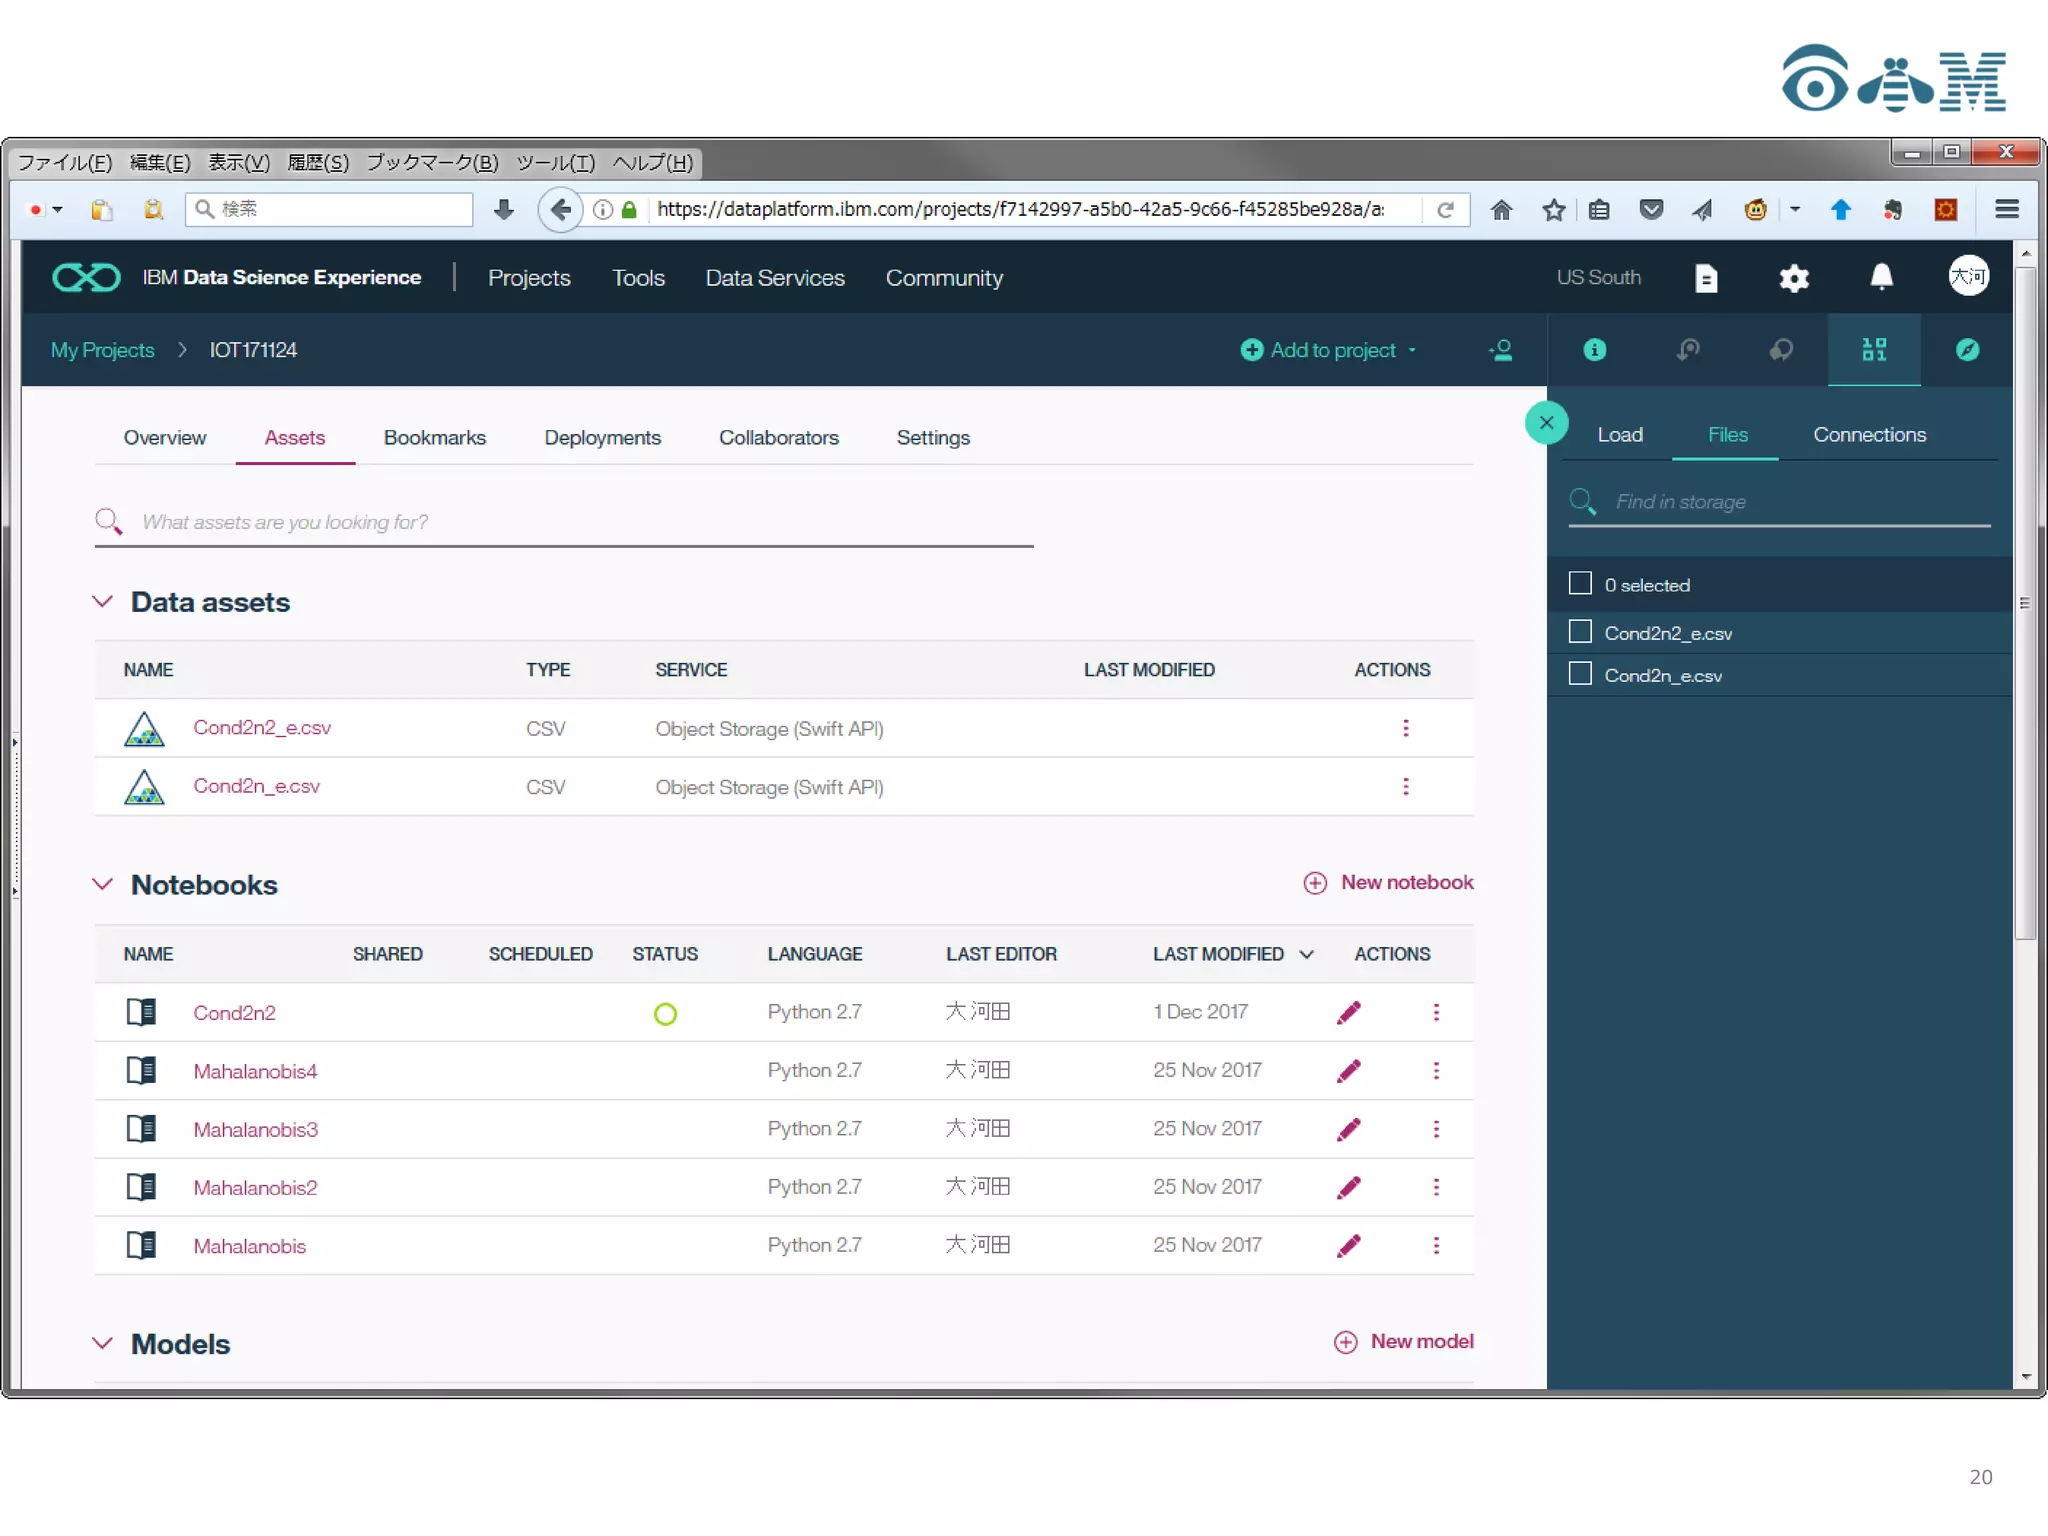Collapse the Notebooks section chevron
This screenshot has width=2048, height=1536.
[102, 885]
